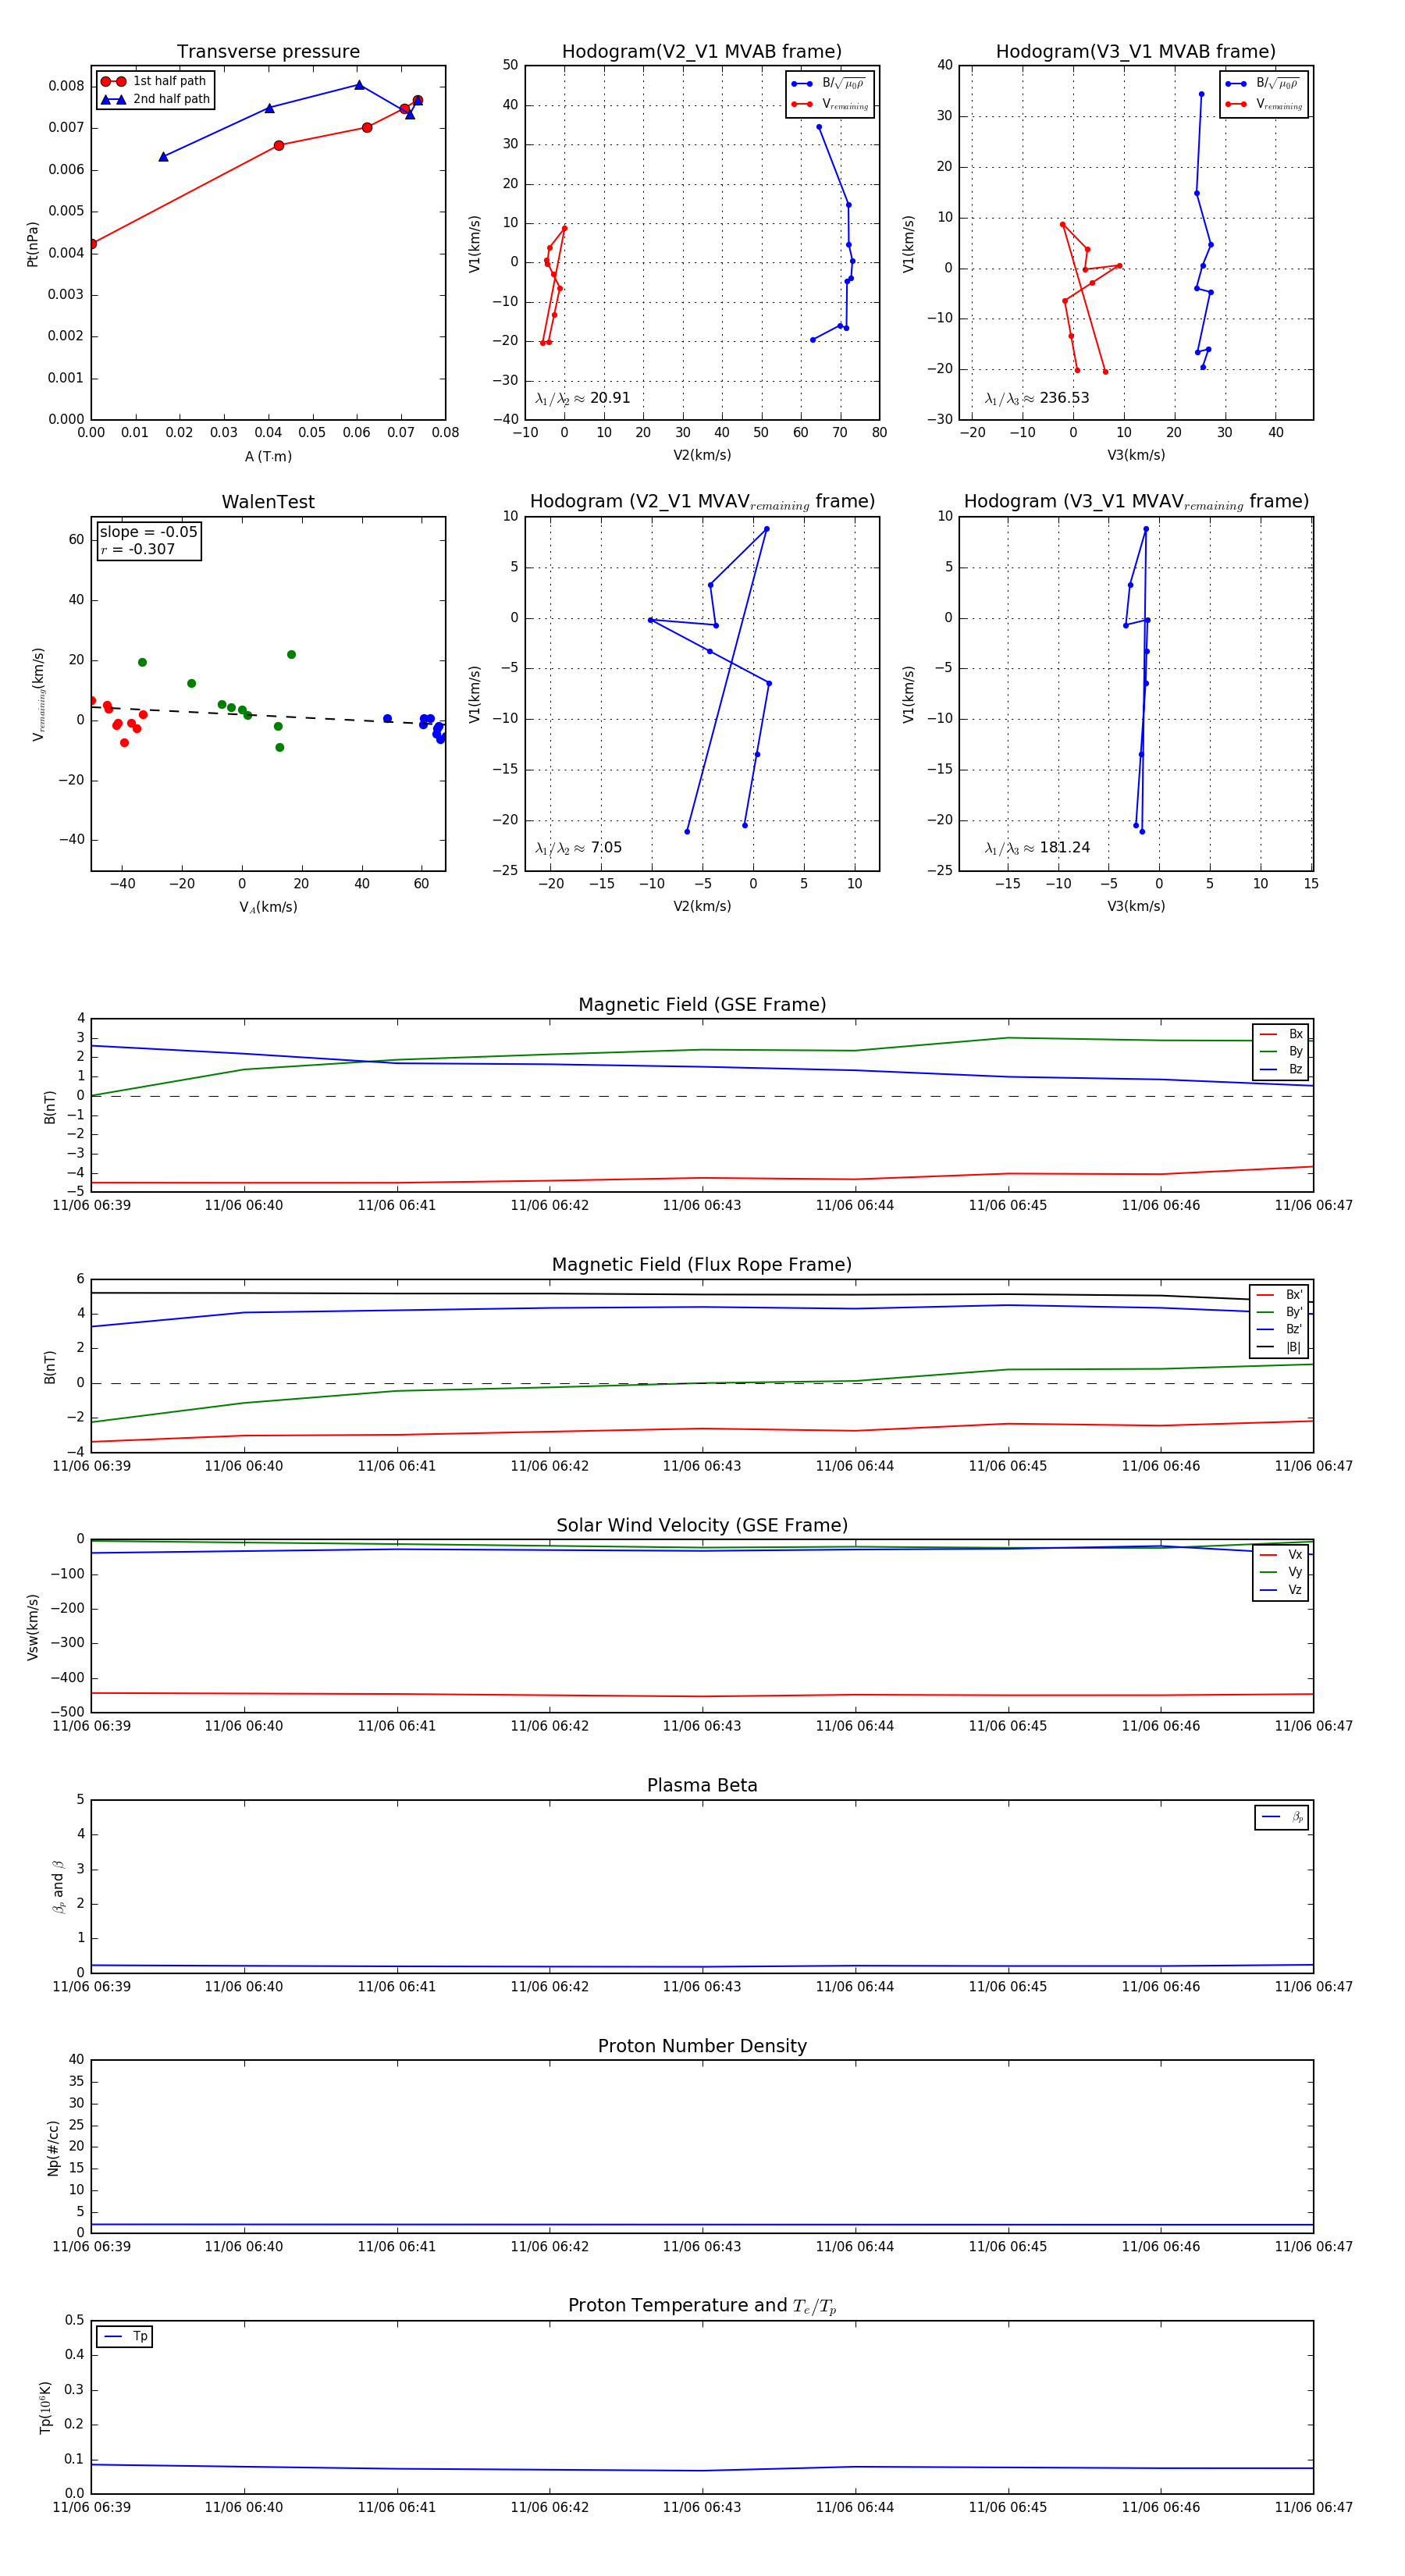Image resolution: width=1405 pixels, height=2576 pixels.
Task: Click the "Proton Temperature and Te/Tp" title
Action: (702, 2306)
